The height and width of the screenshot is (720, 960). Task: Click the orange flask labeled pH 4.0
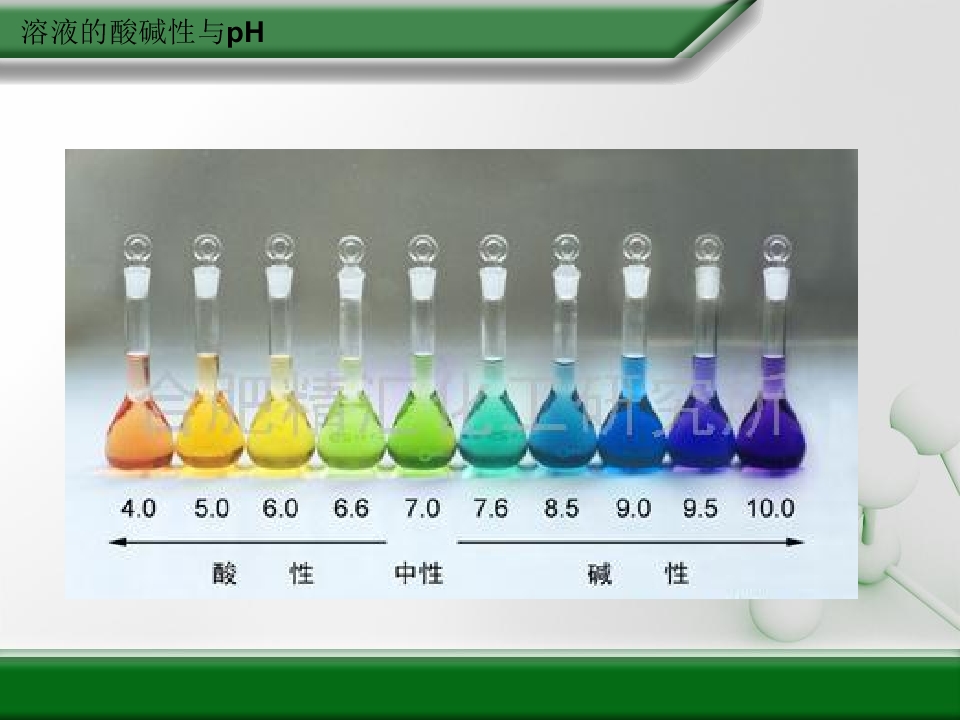(138, 430)
